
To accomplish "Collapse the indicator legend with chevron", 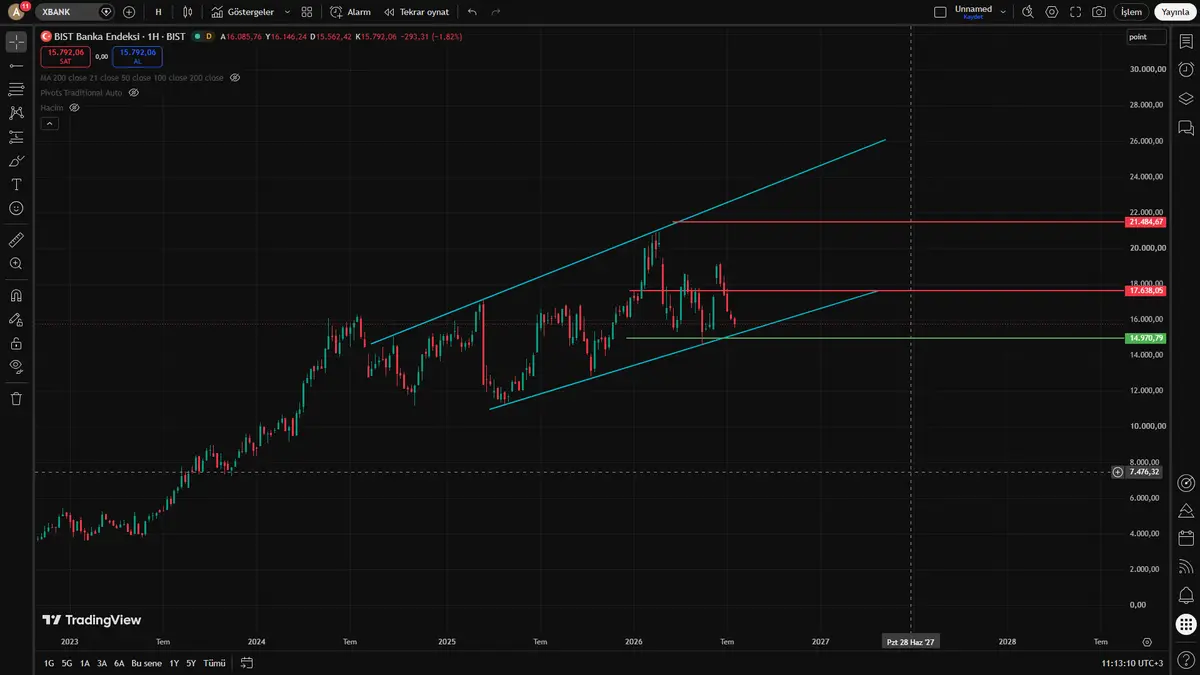I will [49, 123].
